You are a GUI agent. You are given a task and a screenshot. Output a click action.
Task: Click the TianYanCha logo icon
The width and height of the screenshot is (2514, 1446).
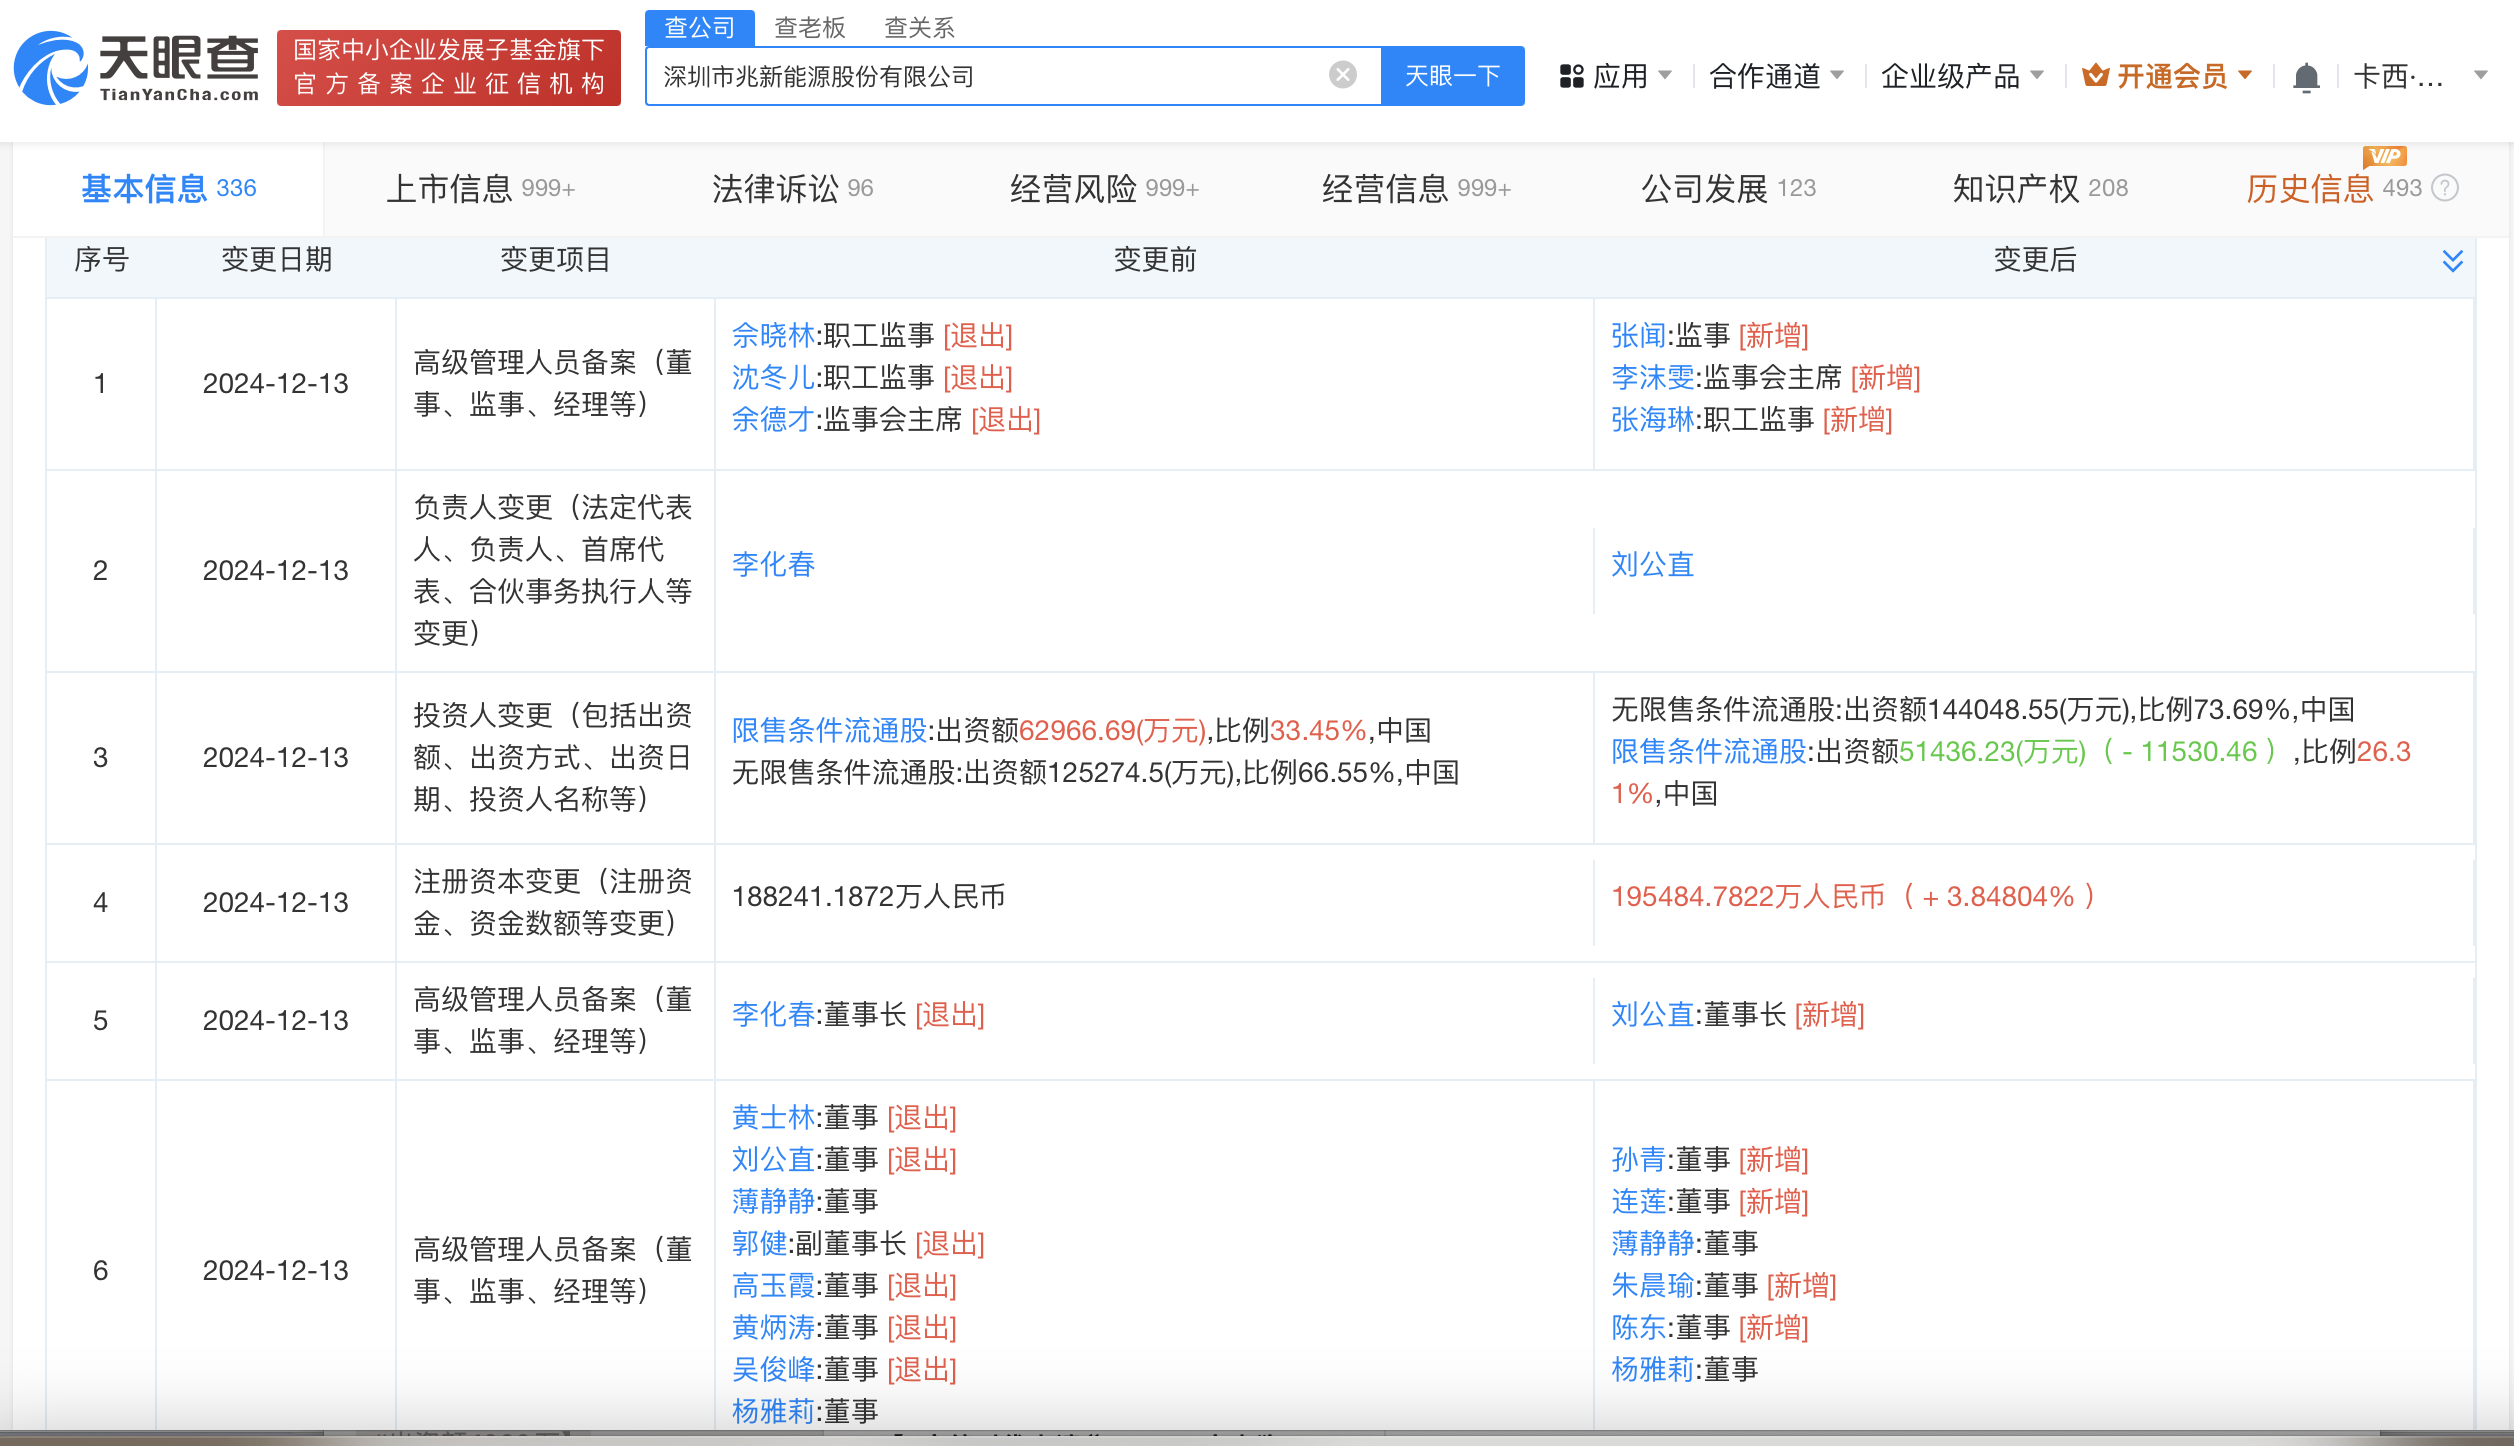coord(50,68)
